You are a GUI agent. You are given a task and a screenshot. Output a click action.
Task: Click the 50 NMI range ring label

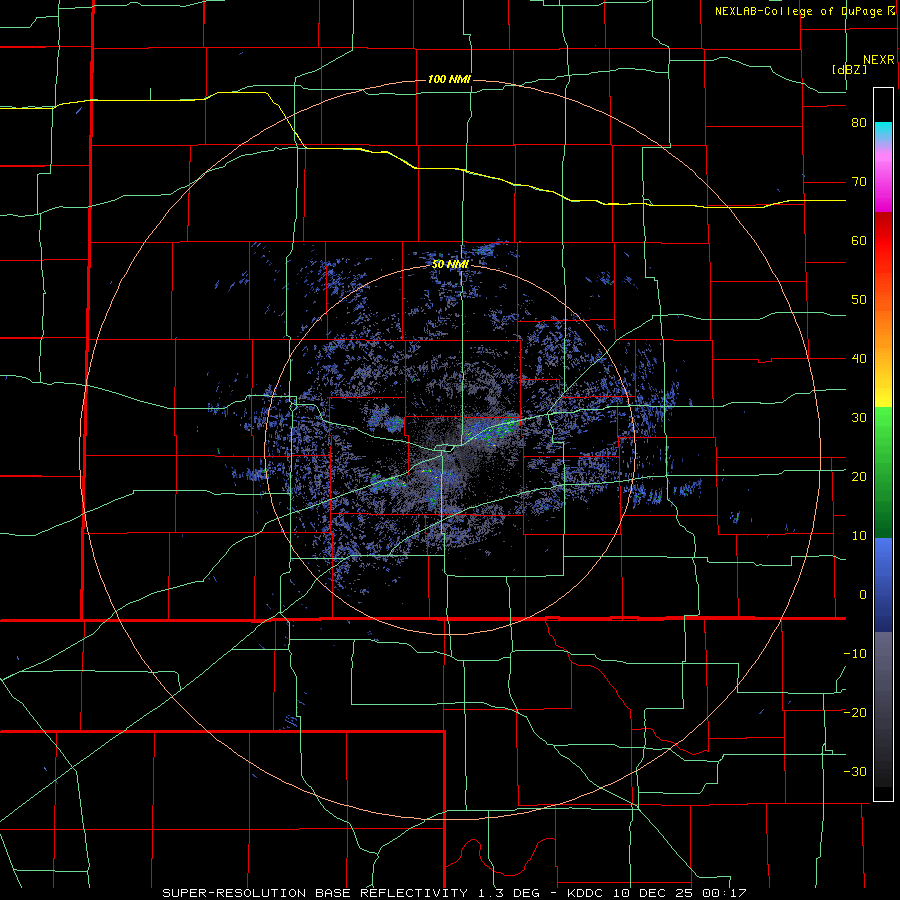tap(450, 265)
